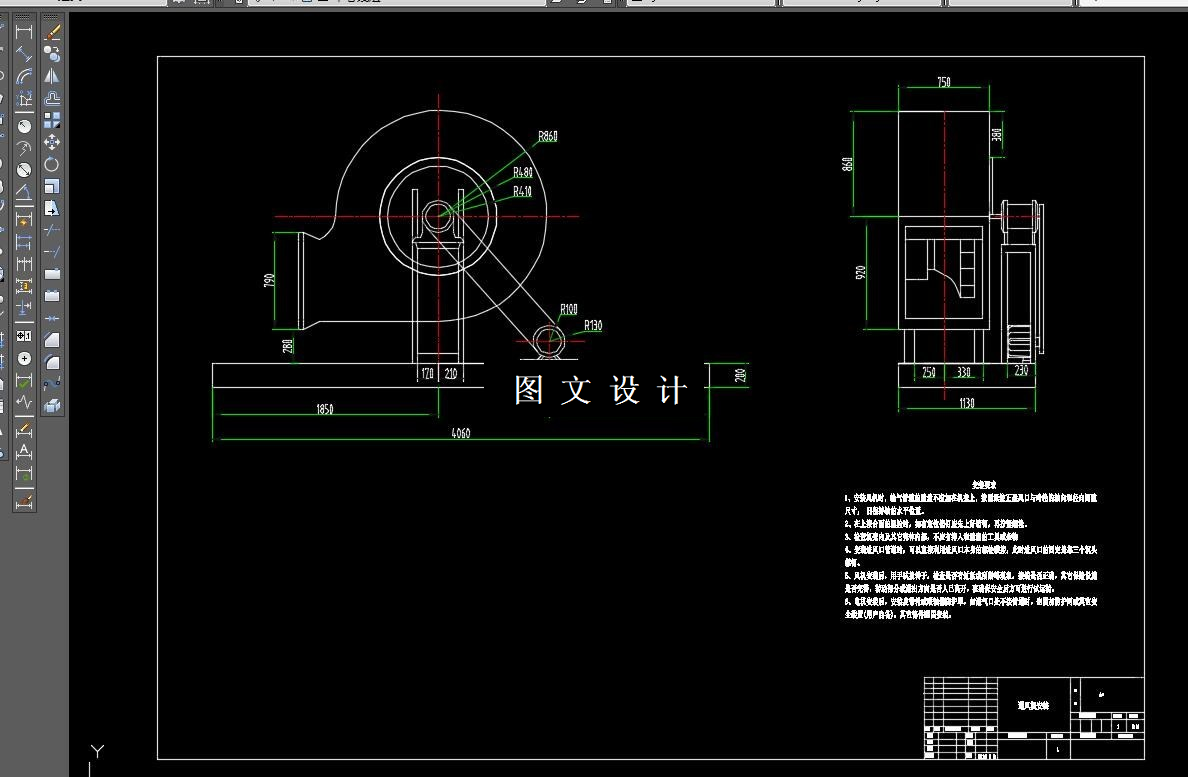Click the 210 dimension text under the support
The width and height of the screenshot is (1188, 777).
coord(451,373)
